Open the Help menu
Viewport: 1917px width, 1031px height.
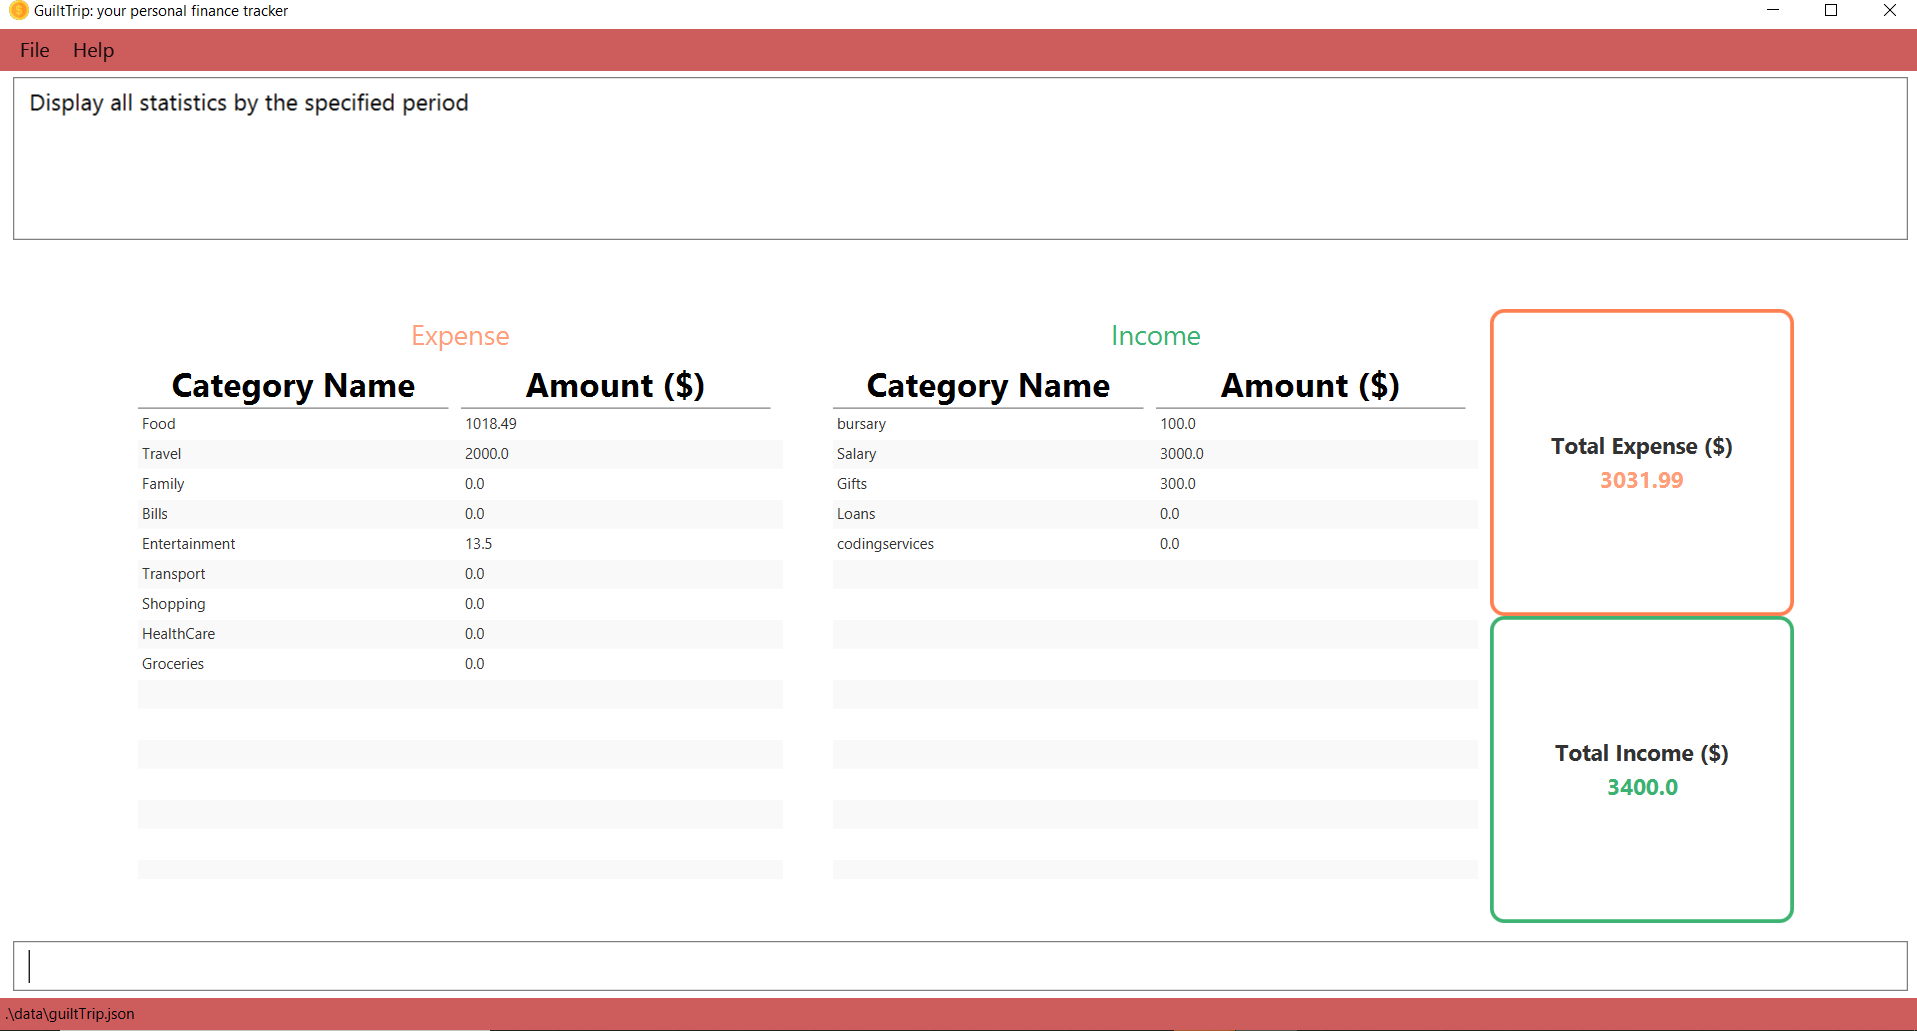tap(93, 50)
